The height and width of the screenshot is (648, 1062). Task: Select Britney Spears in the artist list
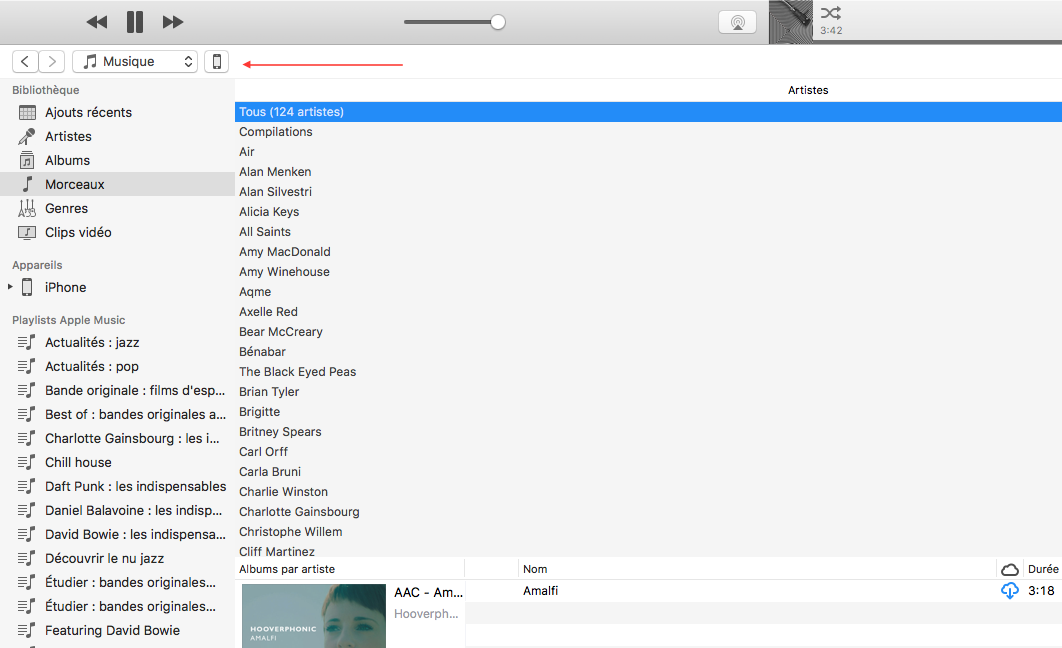[648, 431]
